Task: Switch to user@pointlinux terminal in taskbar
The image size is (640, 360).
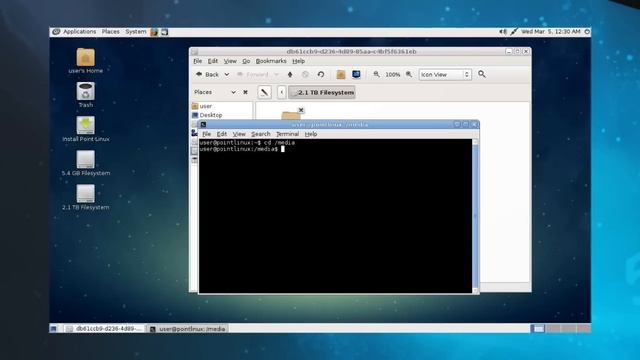Action: [188, 329]
